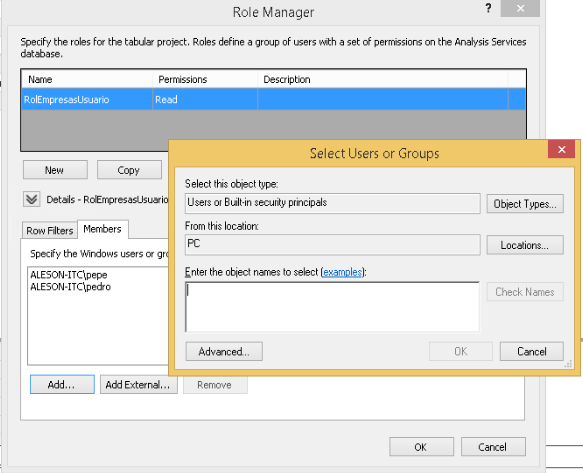Screen dimensions: 583x473
Task: Select the RolEmpresasUsuario role row
Action: pyautogui.click(x=273, y=99)
